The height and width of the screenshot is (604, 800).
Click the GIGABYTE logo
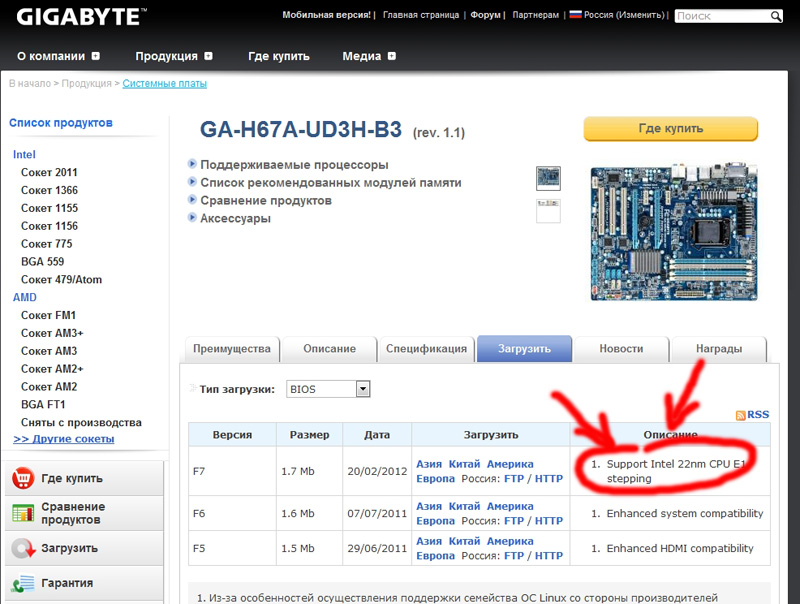point(81,17)
